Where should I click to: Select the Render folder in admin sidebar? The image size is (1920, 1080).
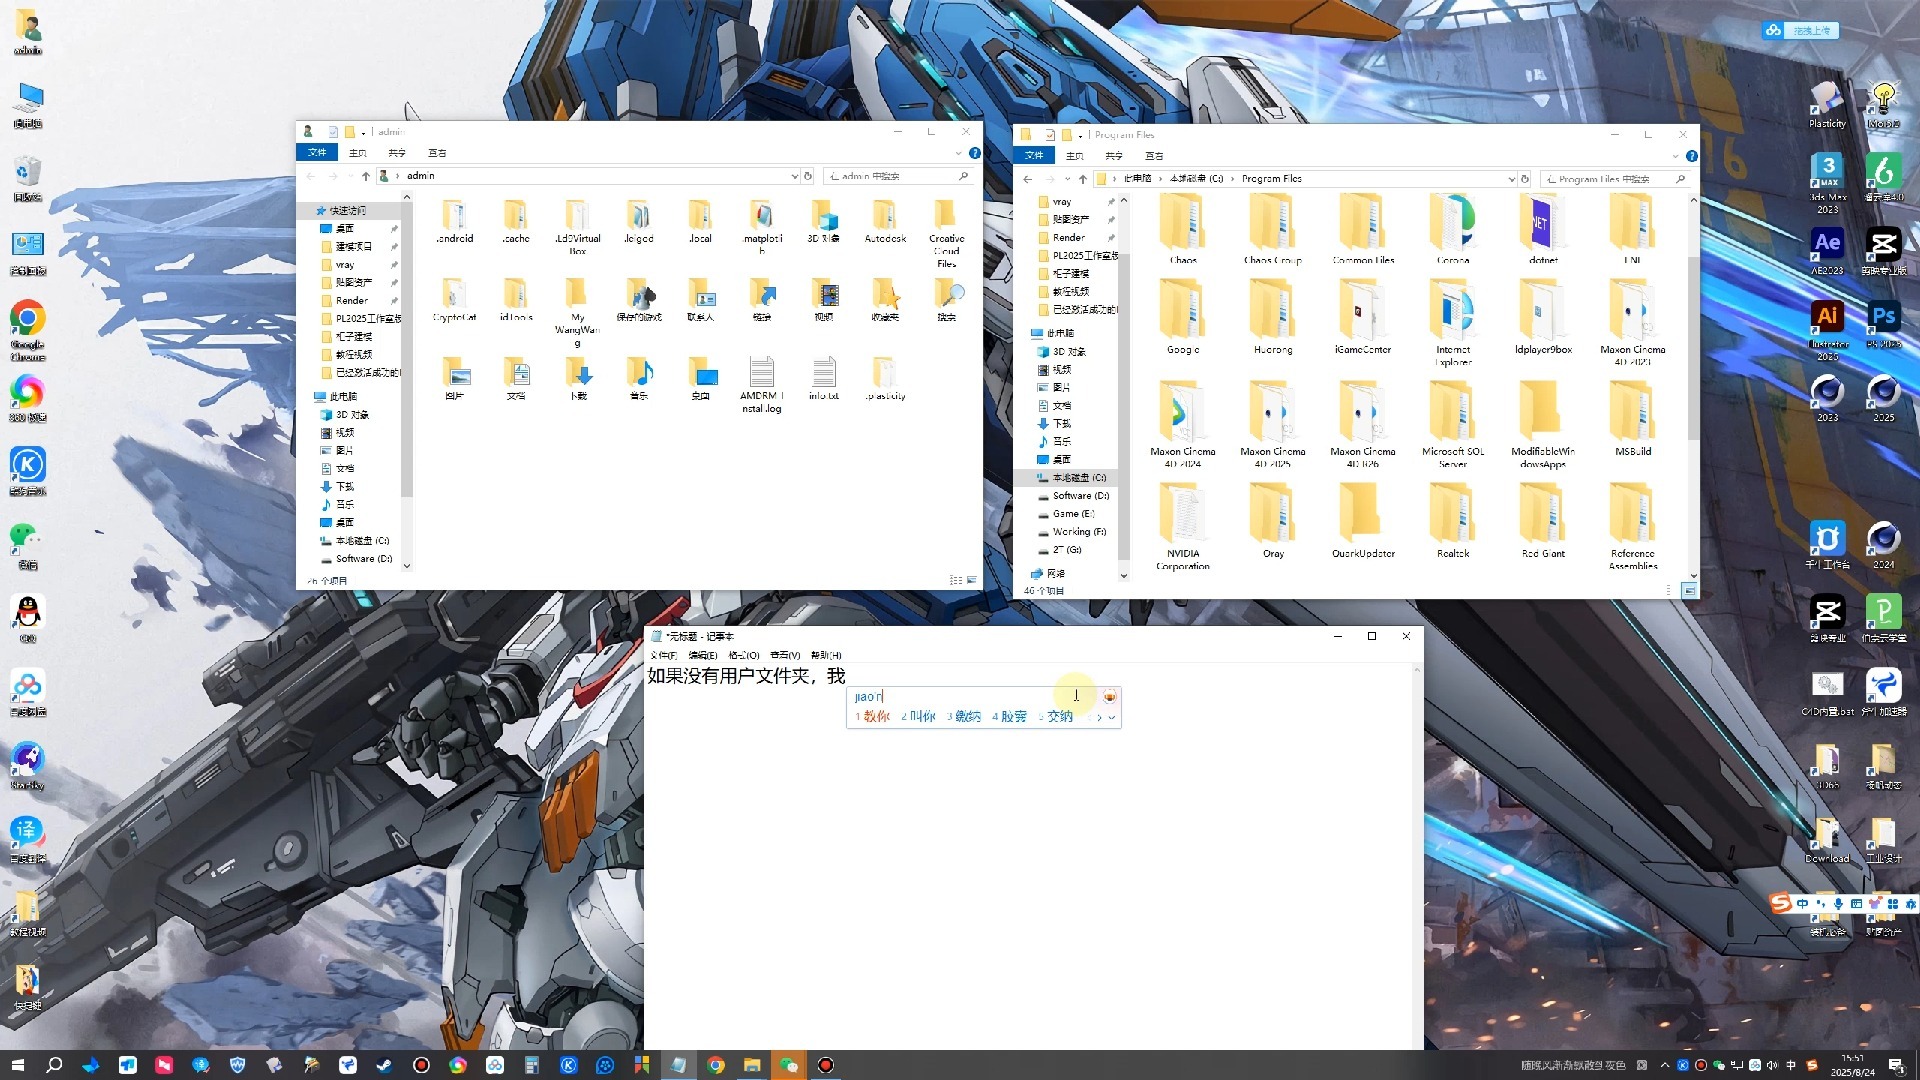point(345,301)
